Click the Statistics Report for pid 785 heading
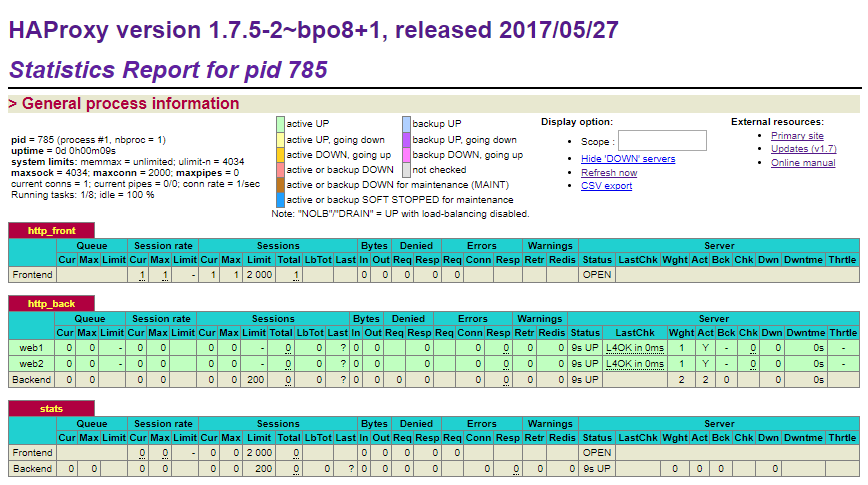This screenshot has width=868, height=485. click(x=168, y=70)
